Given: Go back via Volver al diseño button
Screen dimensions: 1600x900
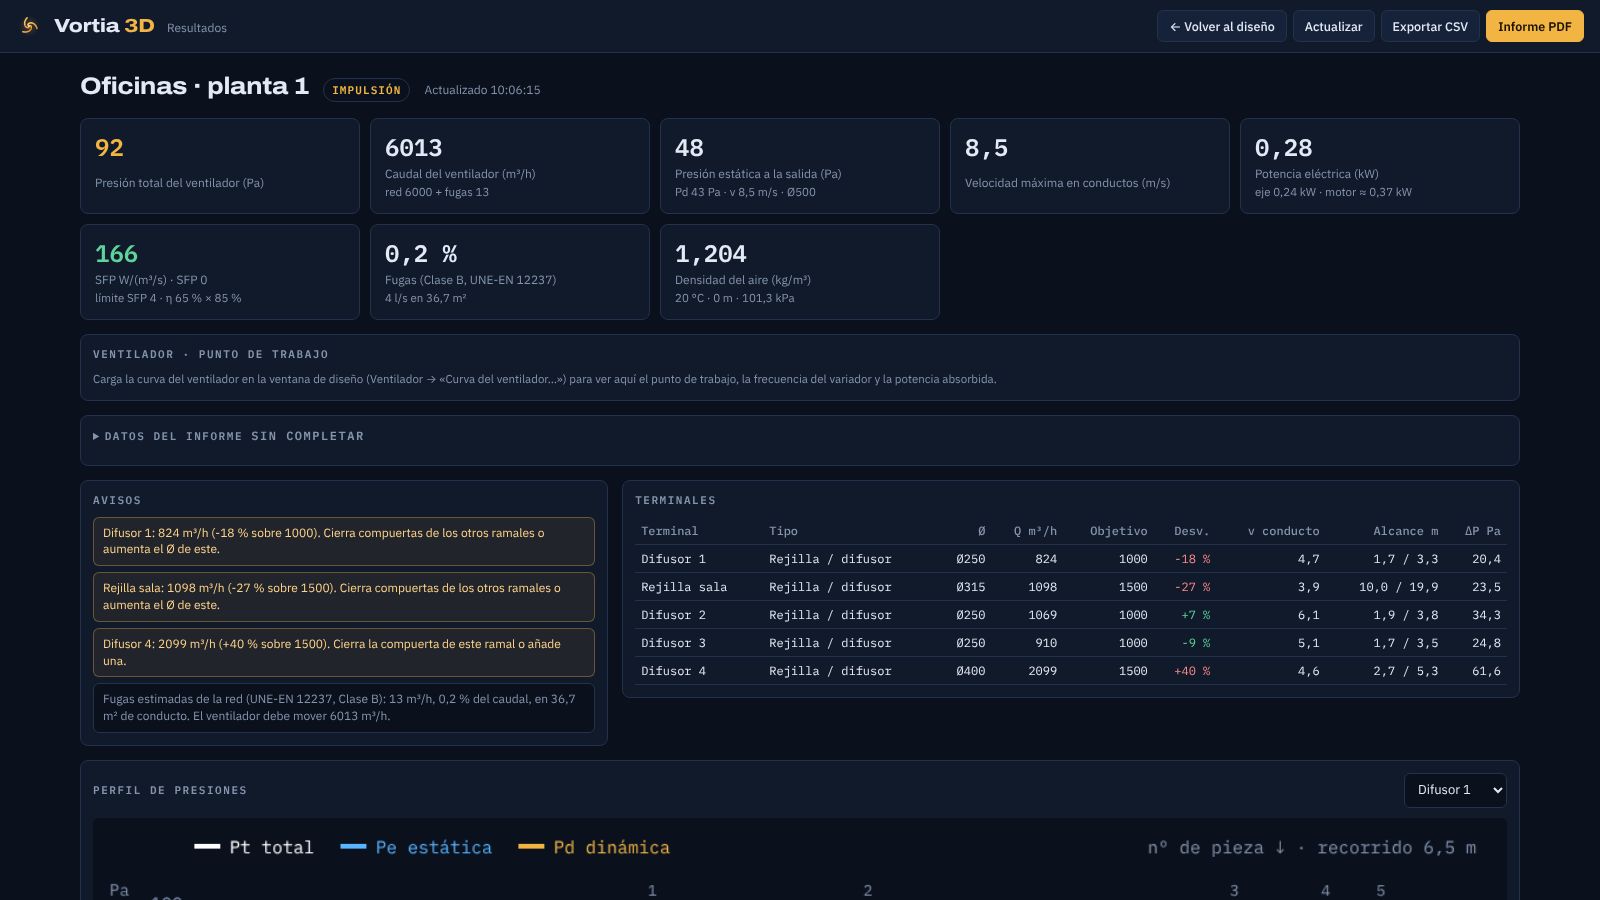Looking at the screenshot, I should click(1221, 27).
